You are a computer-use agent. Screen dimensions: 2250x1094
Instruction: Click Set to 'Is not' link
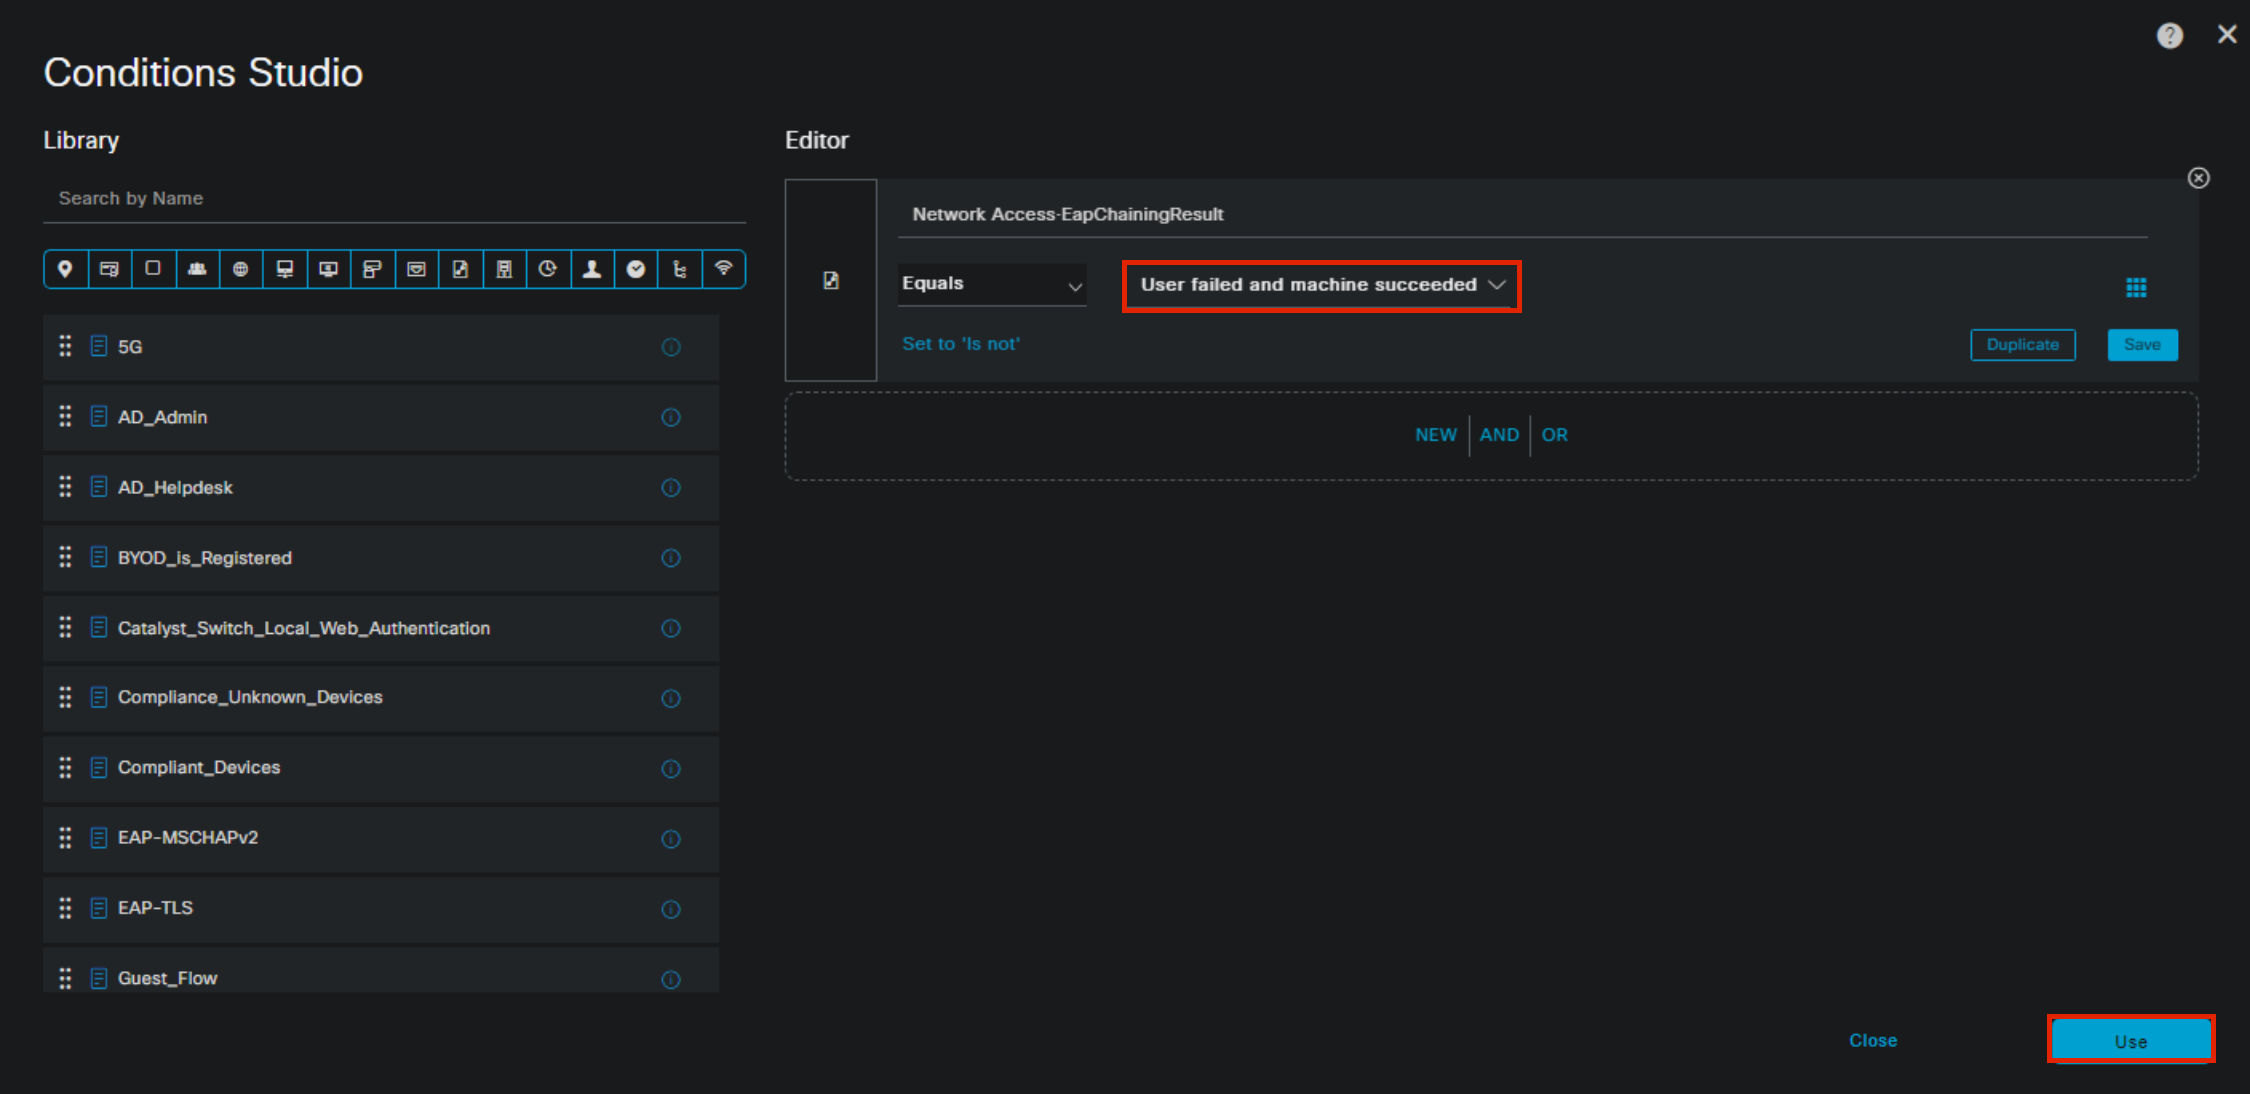point(961,344)
